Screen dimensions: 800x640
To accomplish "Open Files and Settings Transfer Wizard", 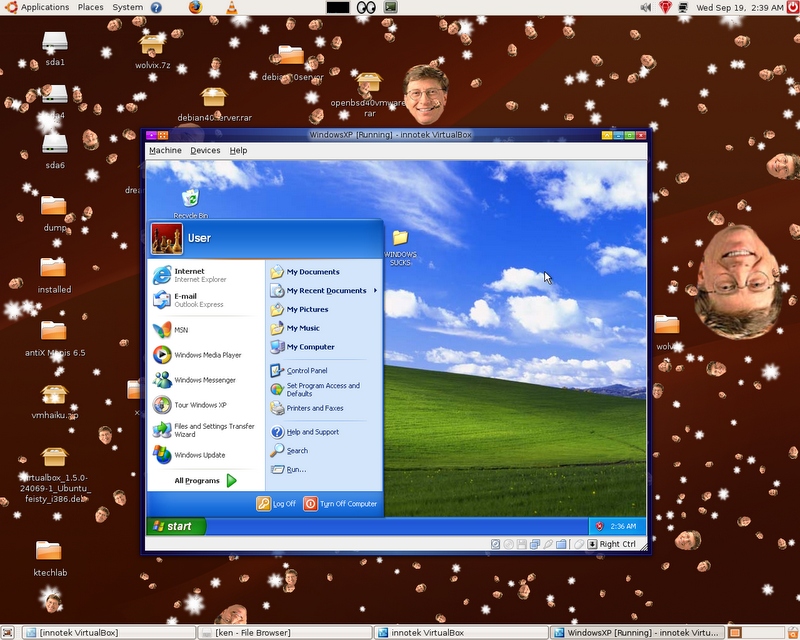I will [x=206, y=430].
